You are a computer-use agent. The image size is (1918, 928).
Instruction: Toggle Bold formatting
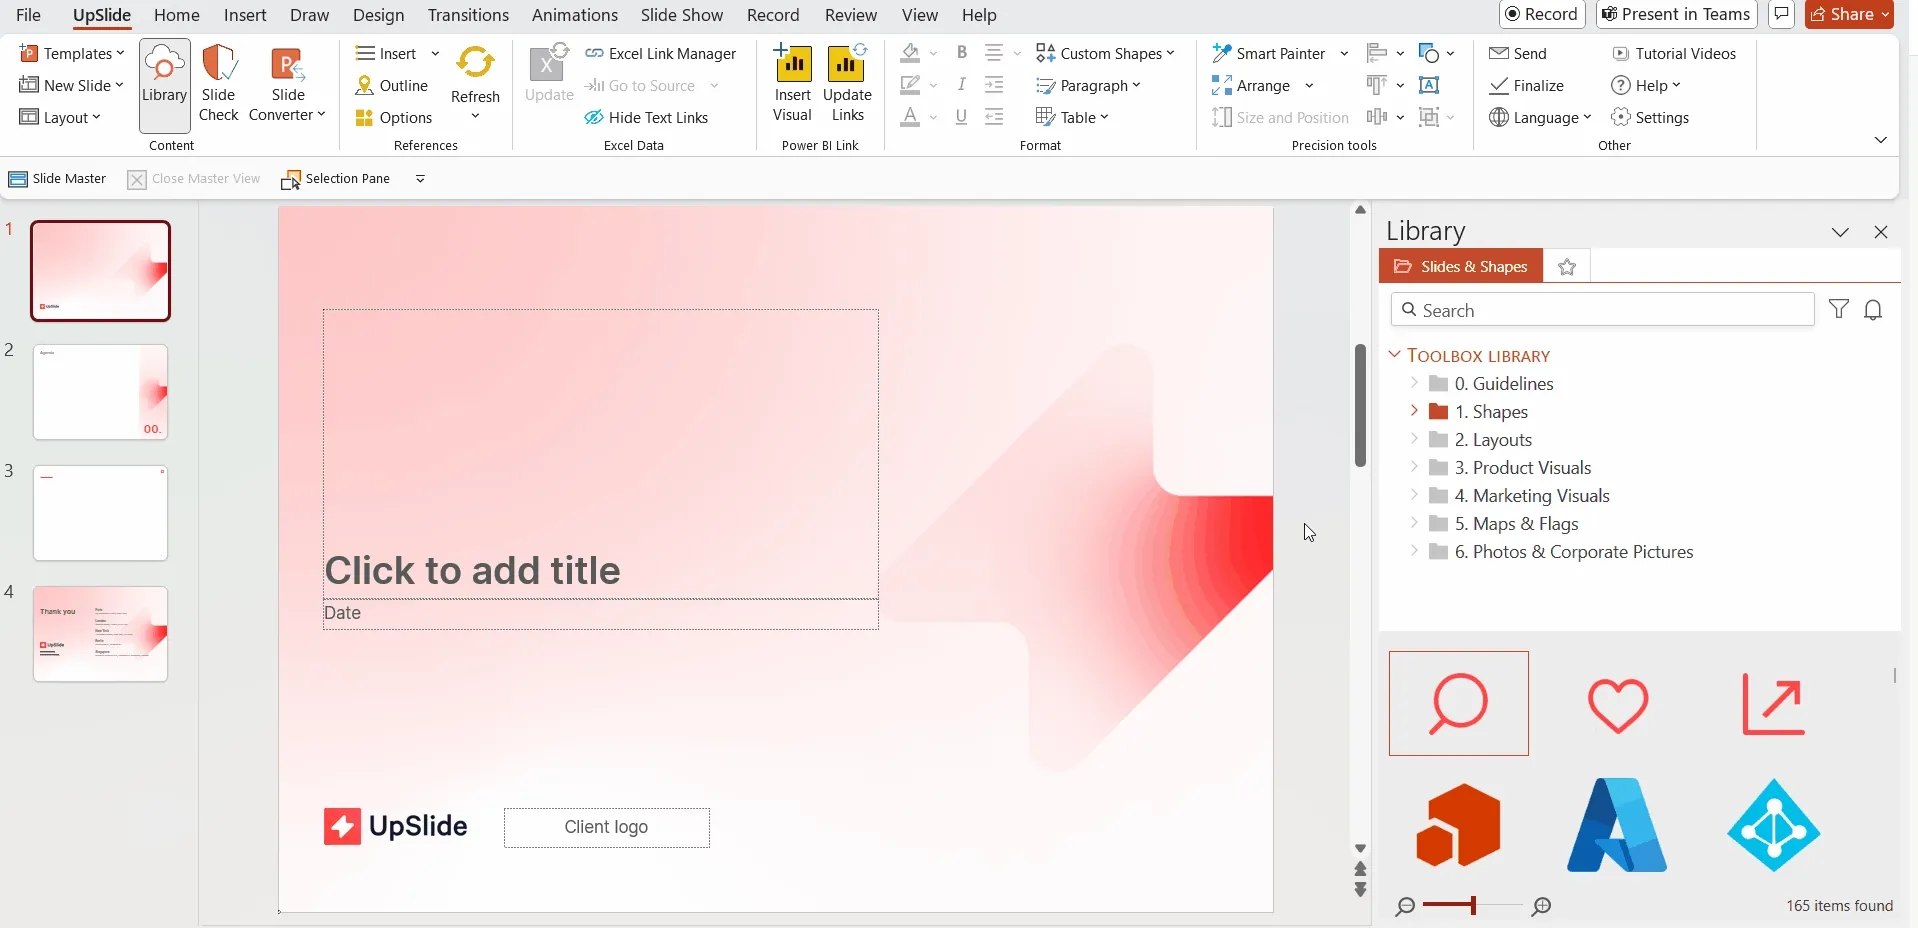pos(961,53)
